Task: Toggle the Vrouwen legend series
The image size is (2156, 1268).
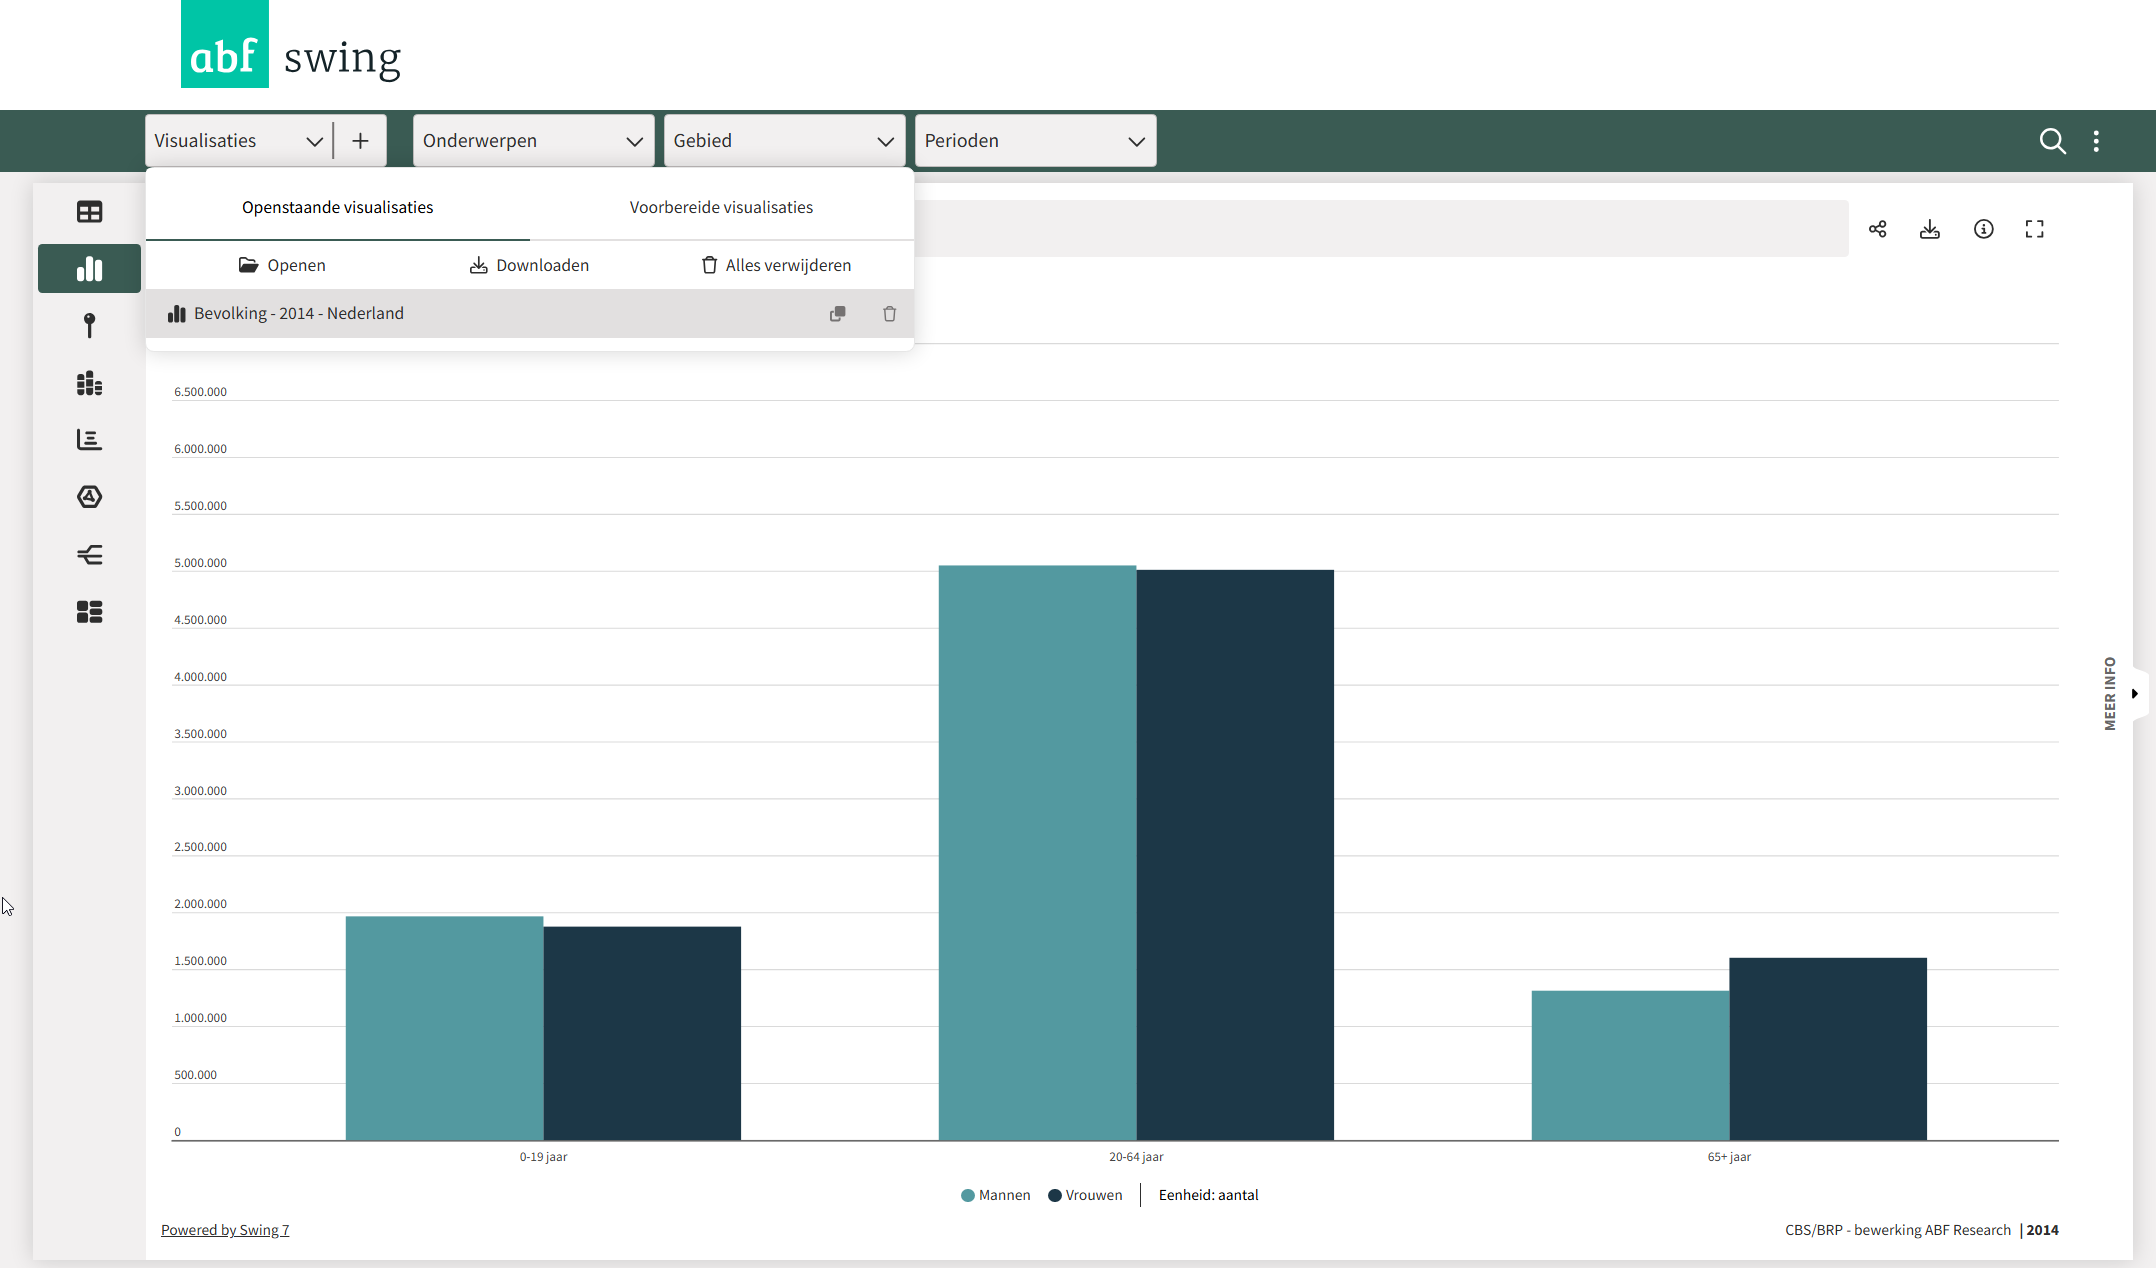Action: coord(1085,1195)
